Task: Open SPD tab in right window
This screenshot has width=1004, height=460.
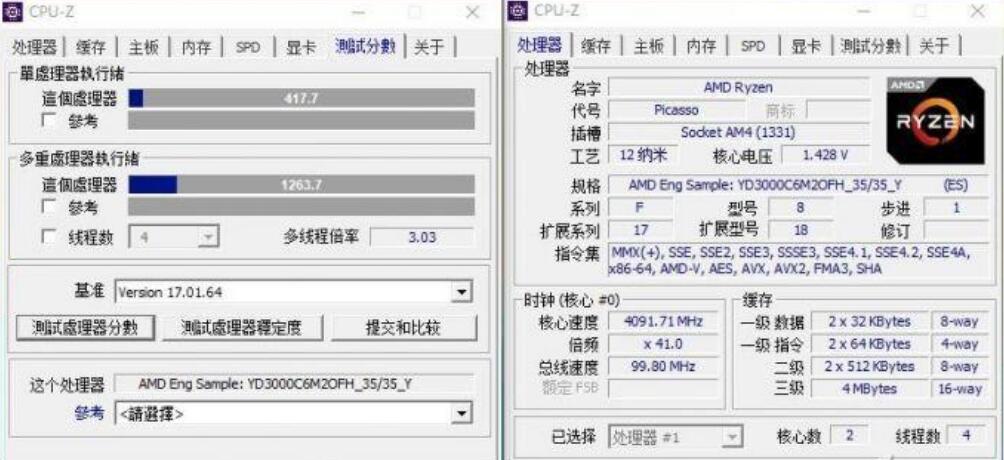Action: [x=753, y=46]
